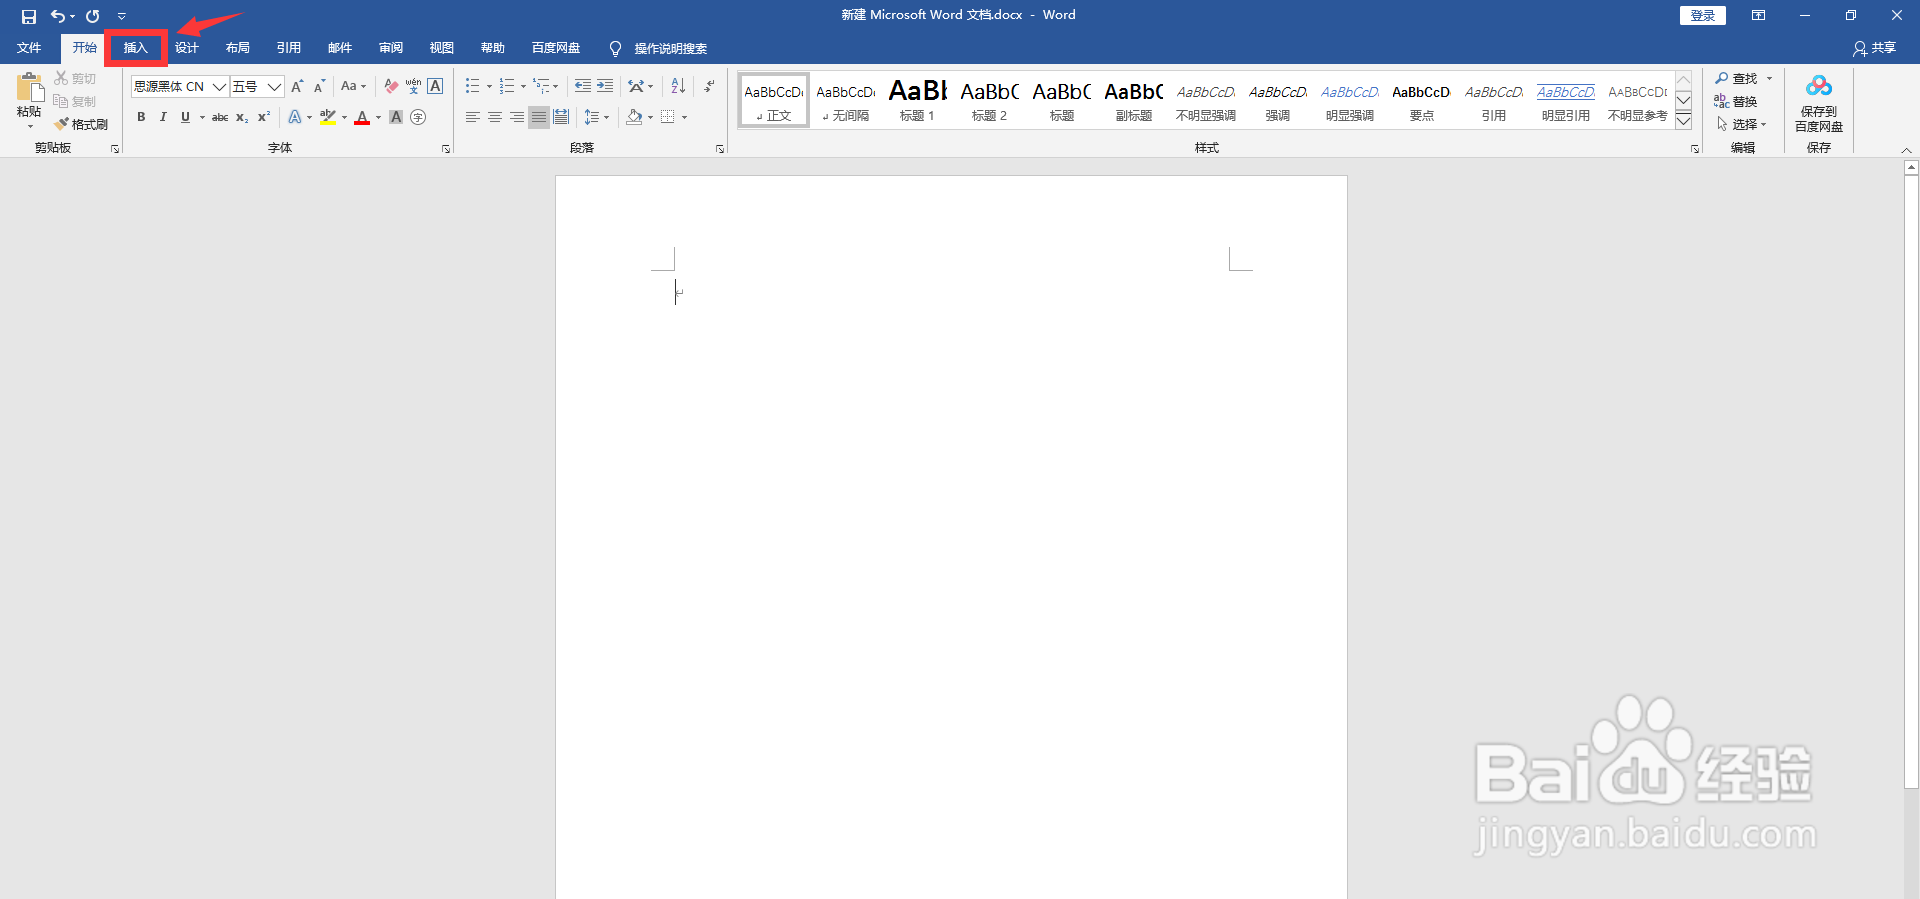Toggle Bold formatting

tap(141, 117)
